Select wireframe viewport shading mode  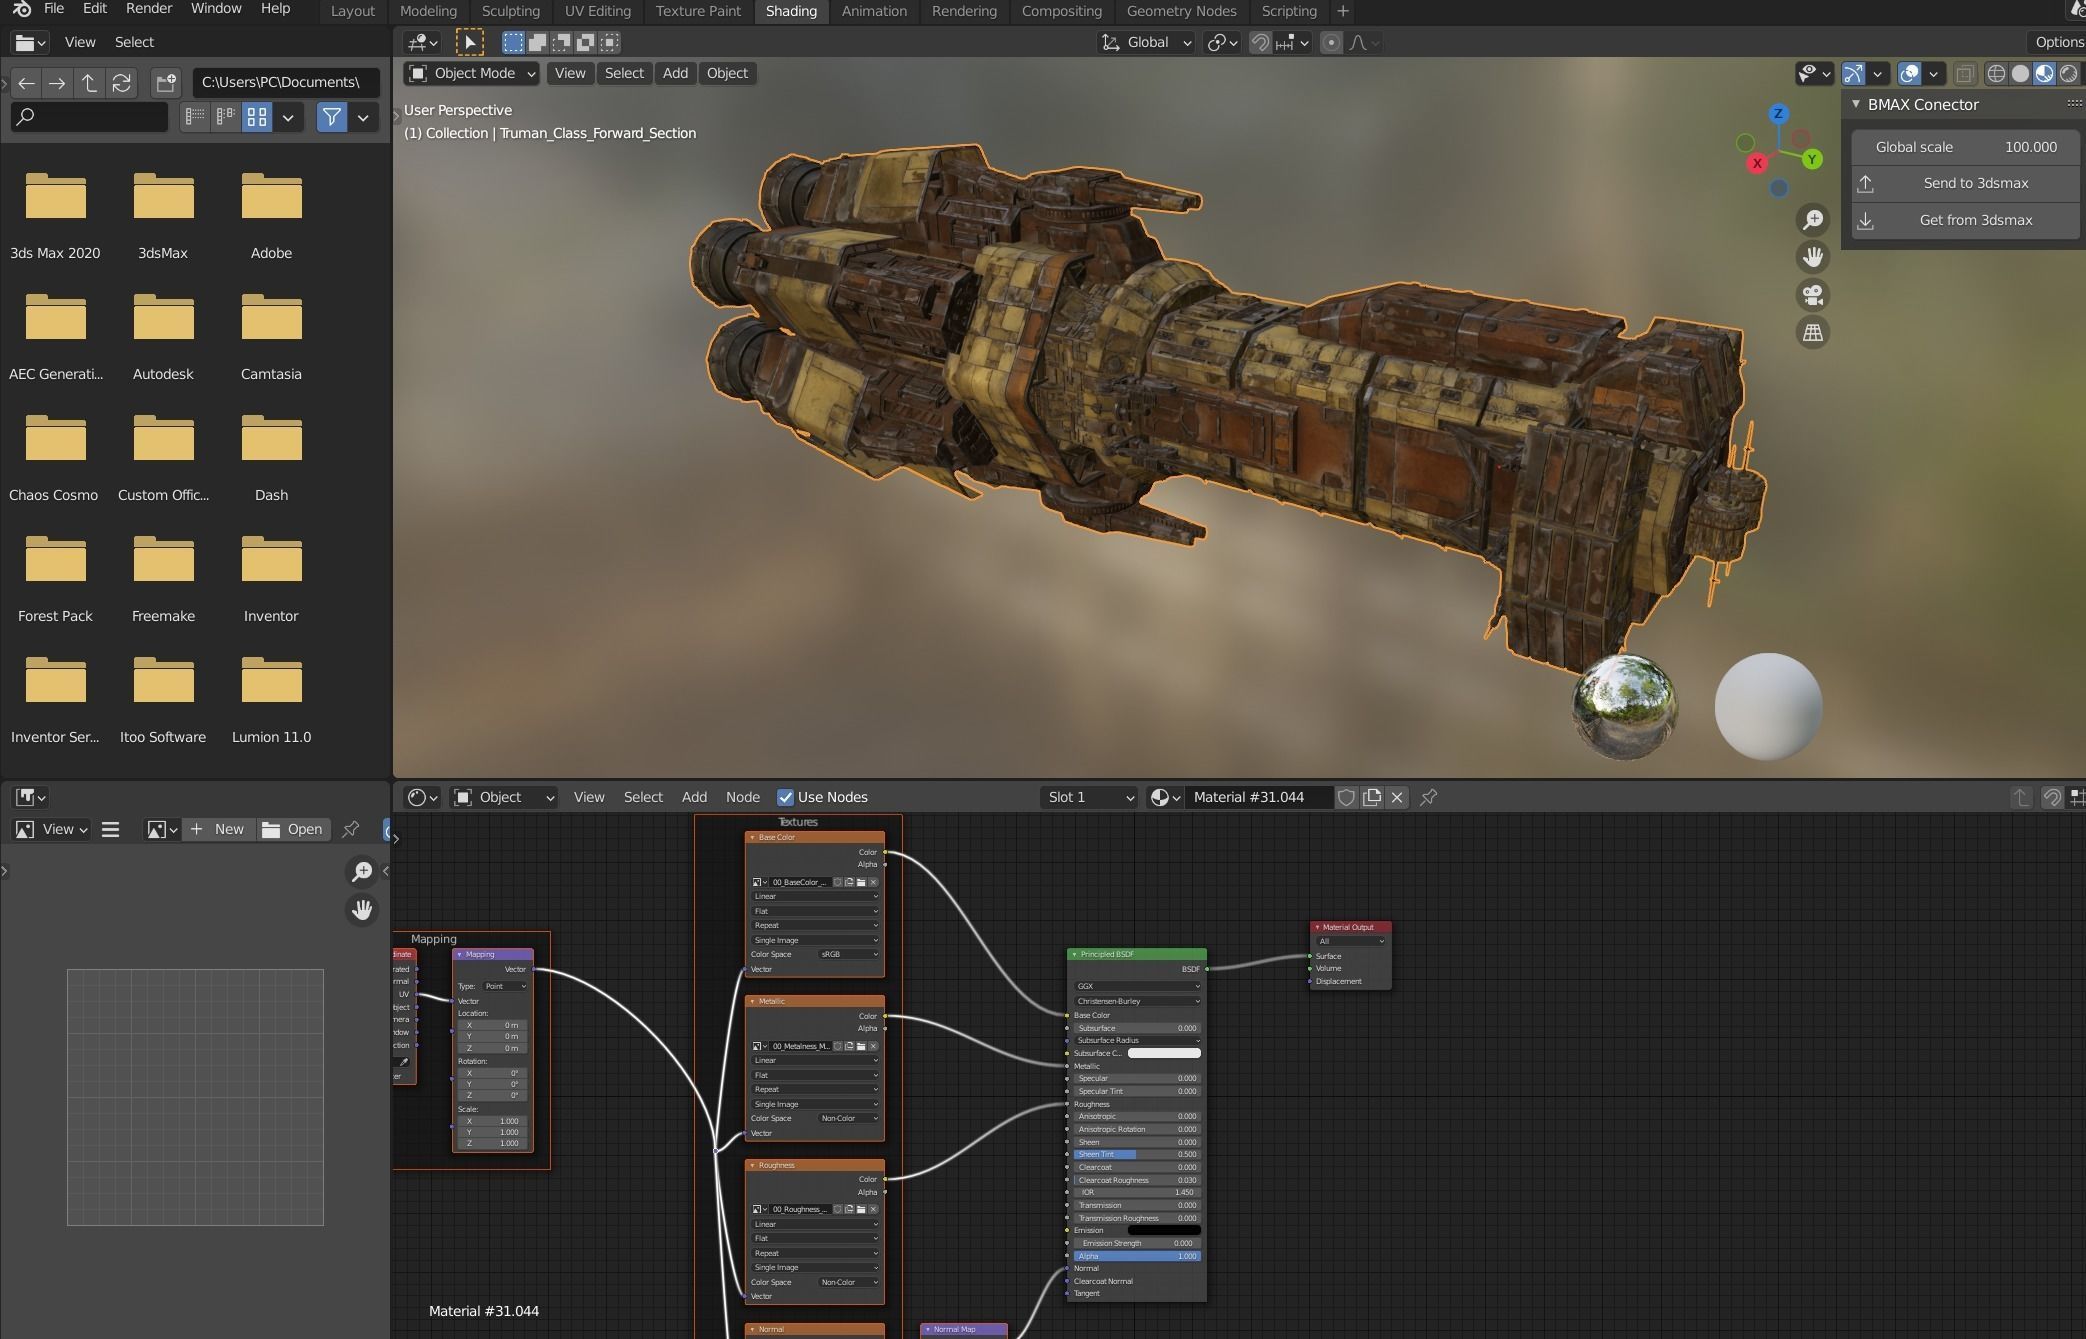coord(1996,73)
